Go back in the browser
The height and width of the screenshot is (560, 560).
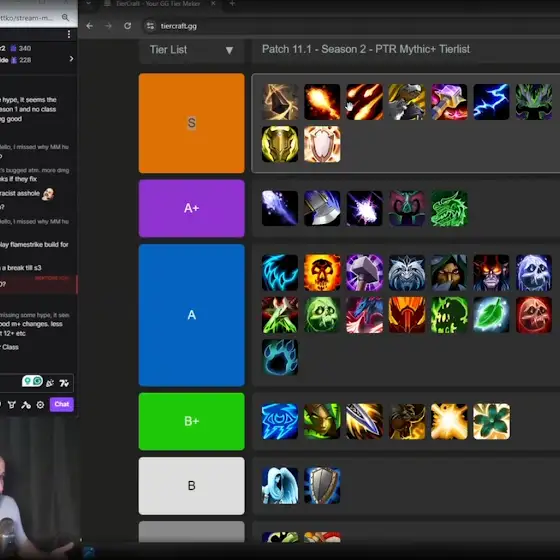pos(90,26)
